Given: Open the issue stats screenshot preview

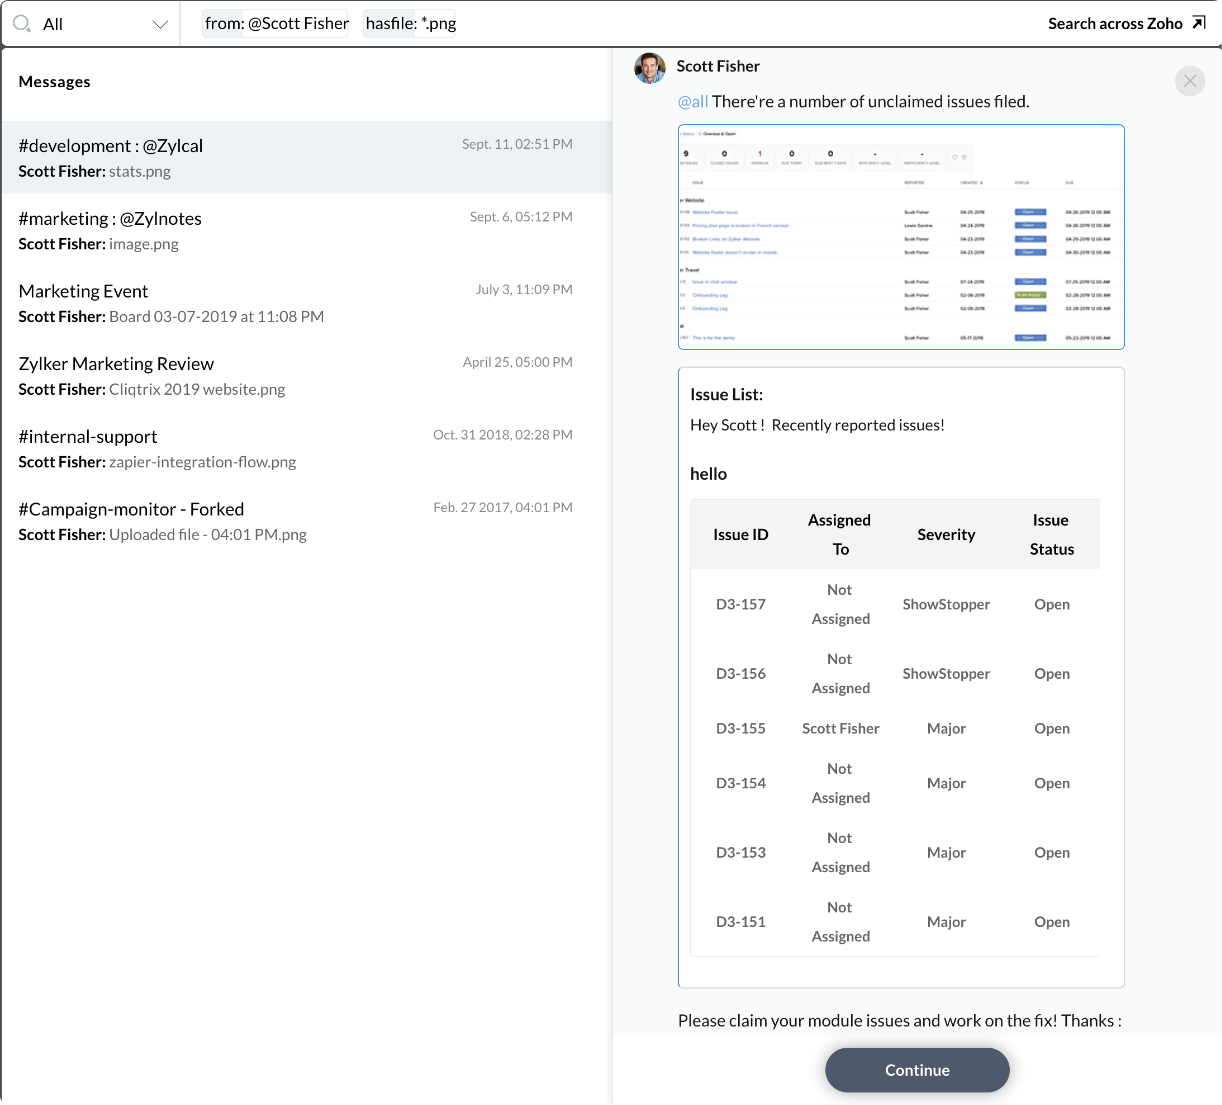Looking at the screenshot, I should tap(900, 237).
